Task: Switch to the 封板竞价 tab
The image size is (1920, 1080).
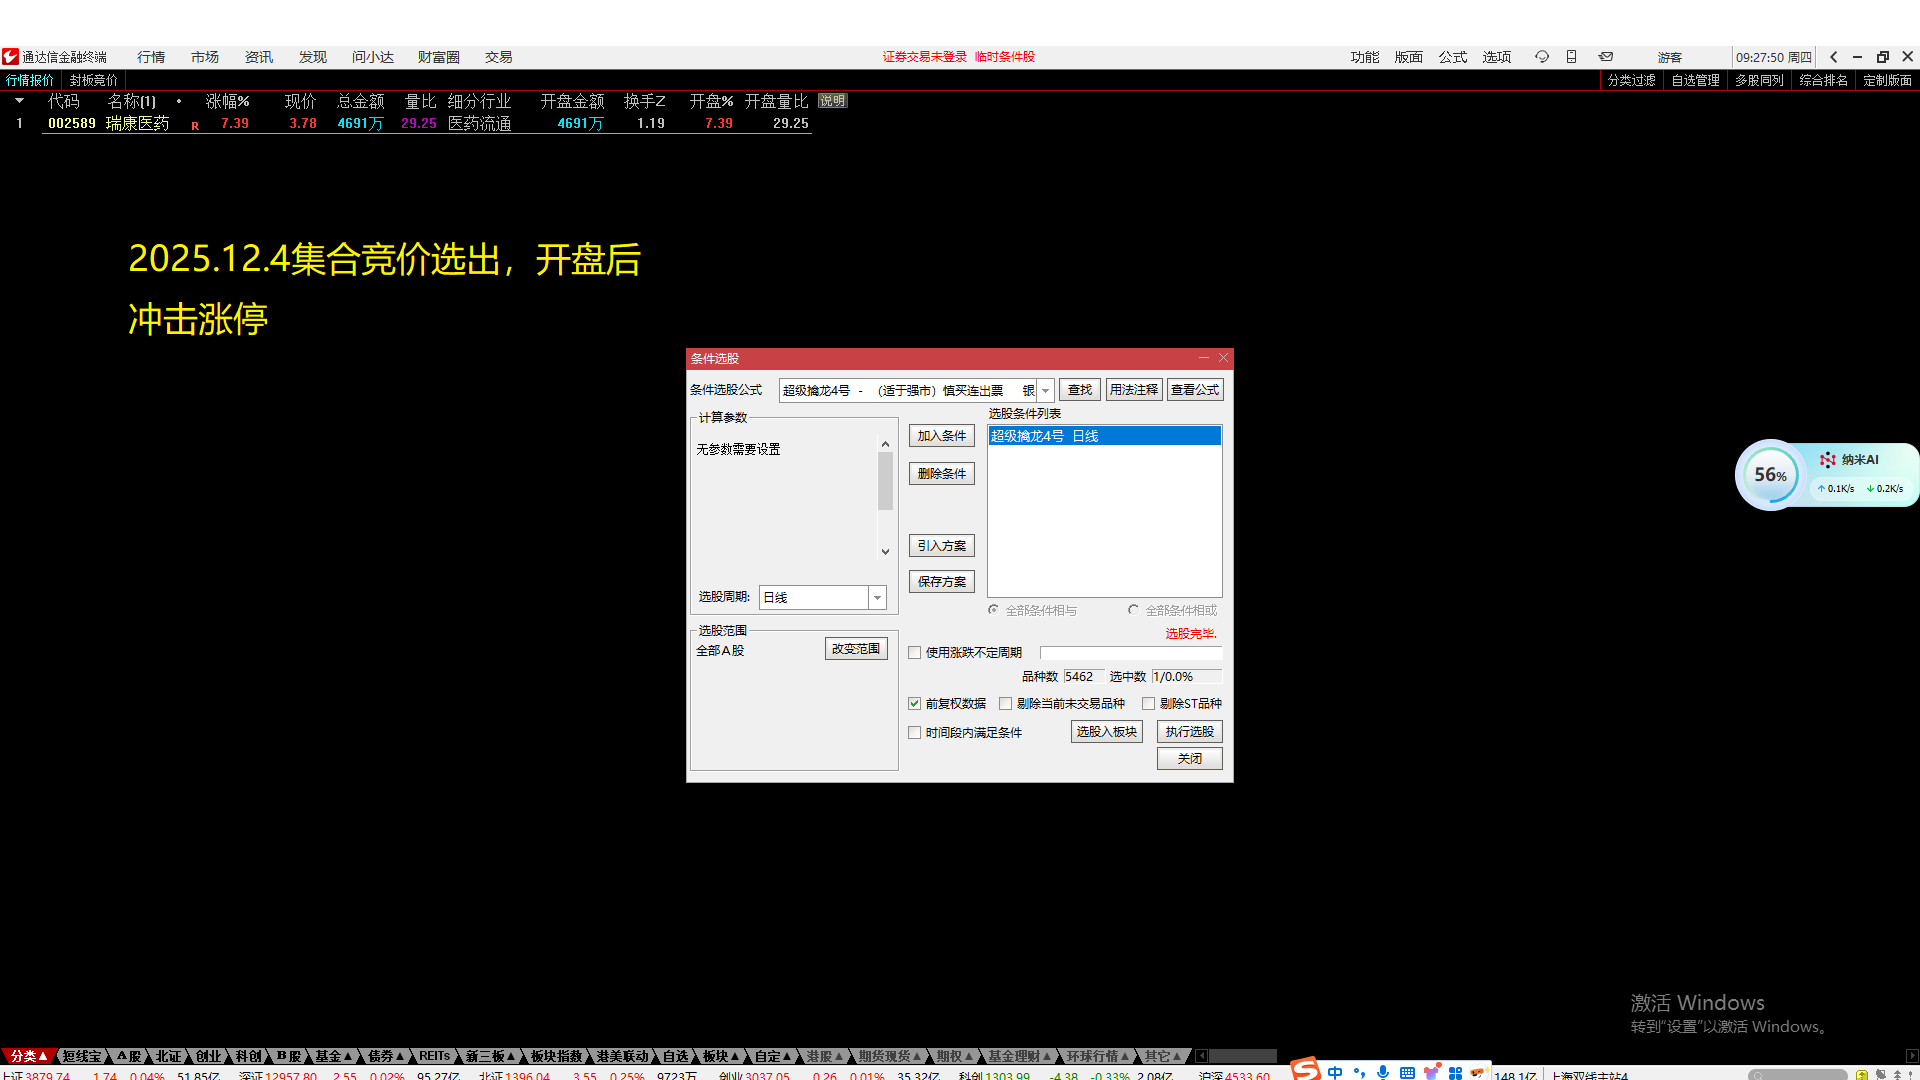Action: [94, 80]
